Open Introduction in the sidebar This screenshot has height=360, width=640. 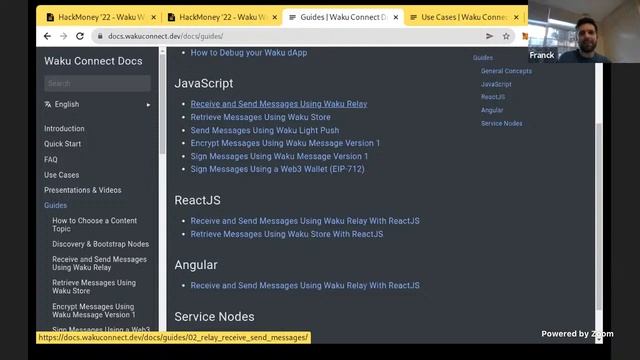[x=64, y=129]
